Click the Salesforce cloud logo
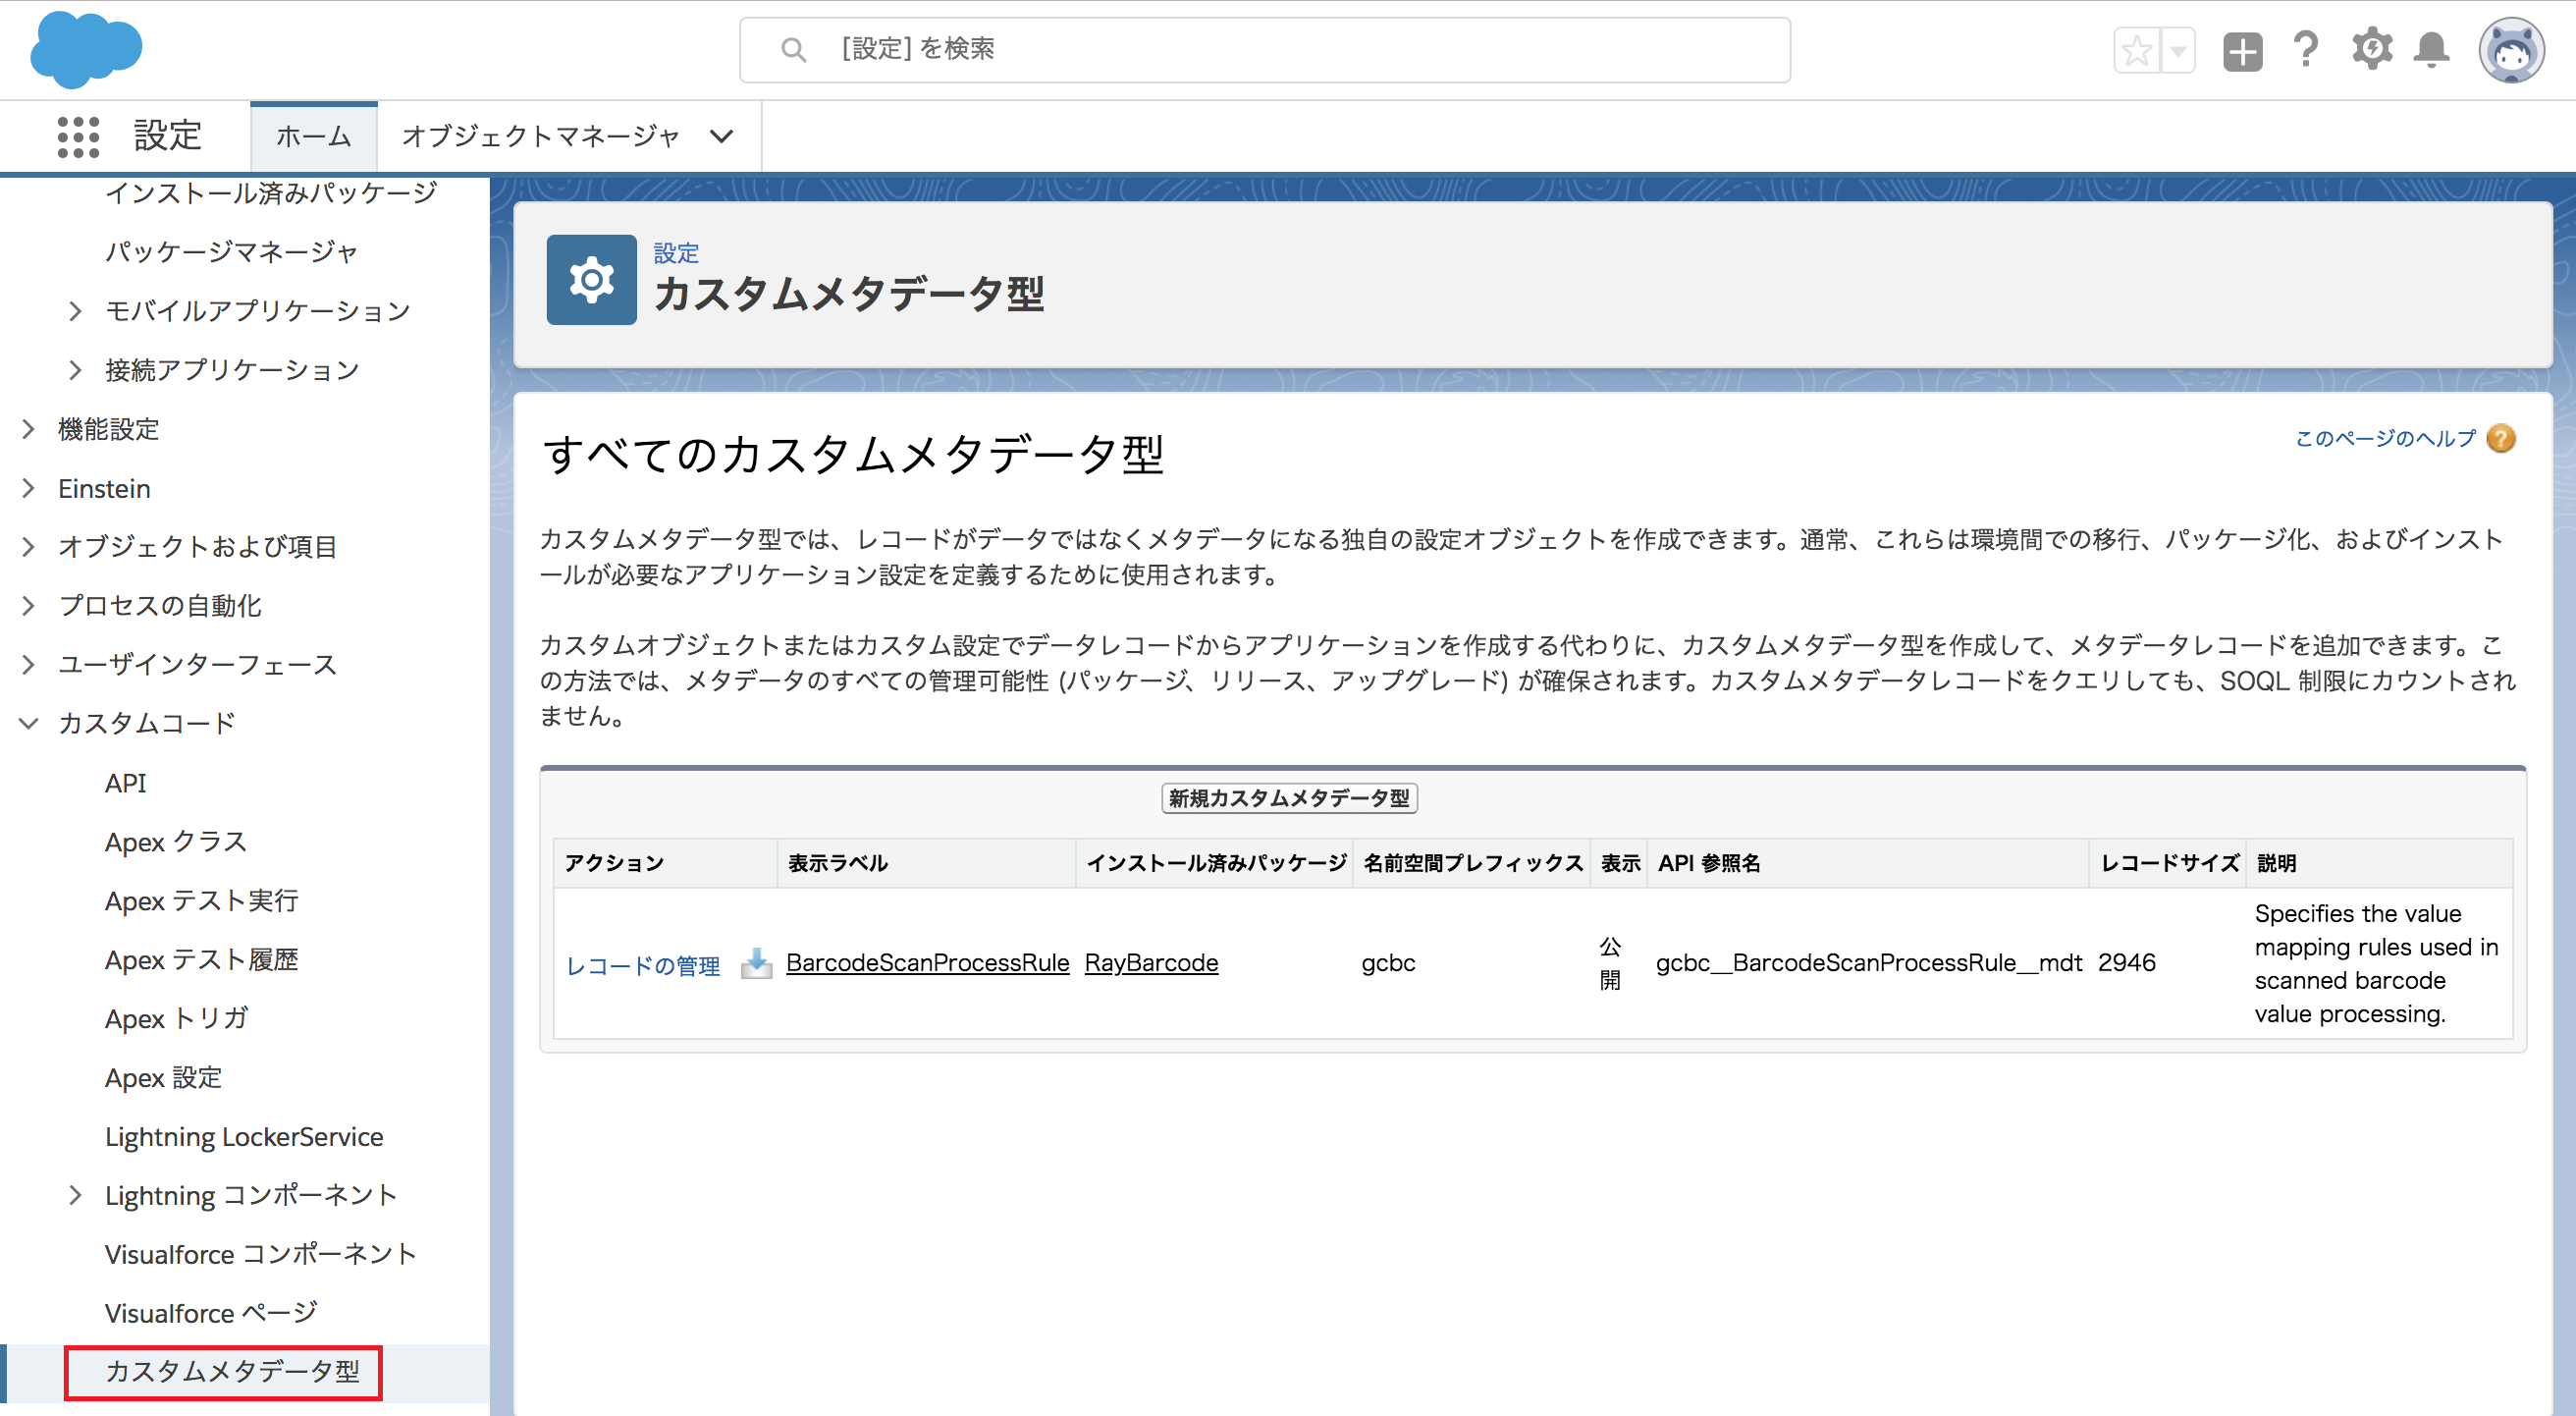The width and height of the screenshot is (2576, 1416). (86, 49)
